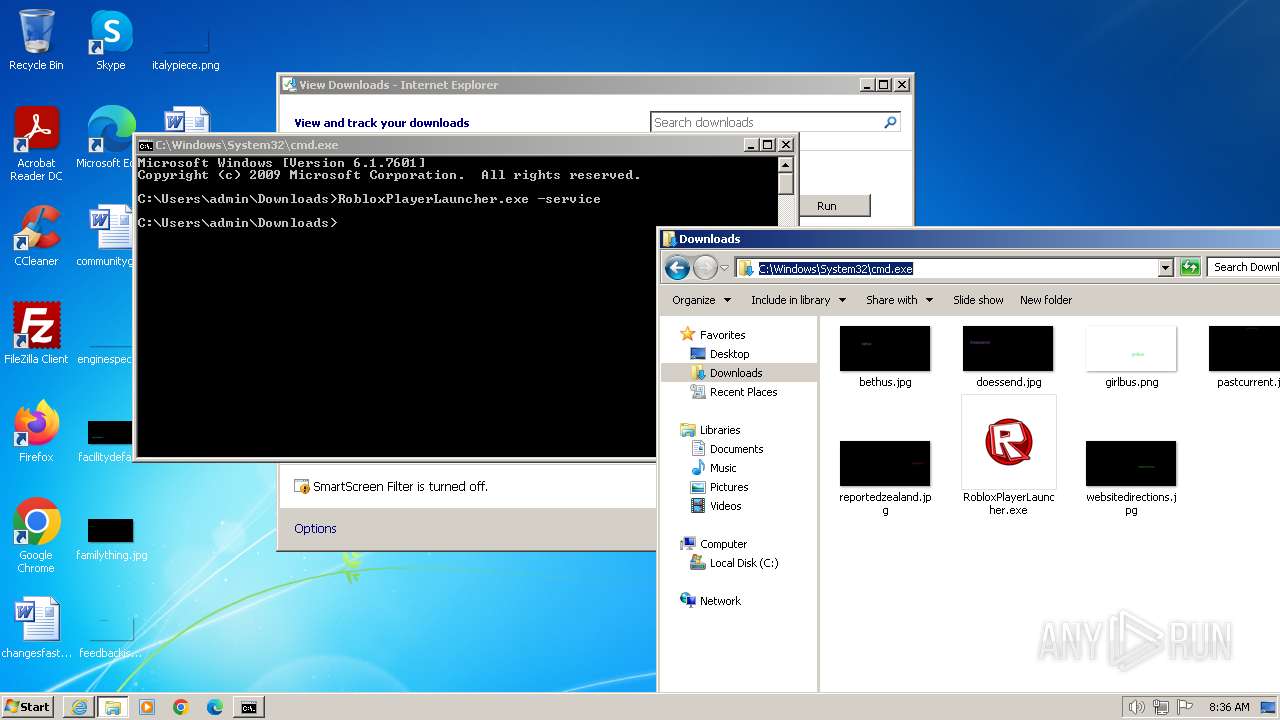1280x720 pixels.
Task: Click New folder in explorer toolbar
Action: (x=1046, y=300)
